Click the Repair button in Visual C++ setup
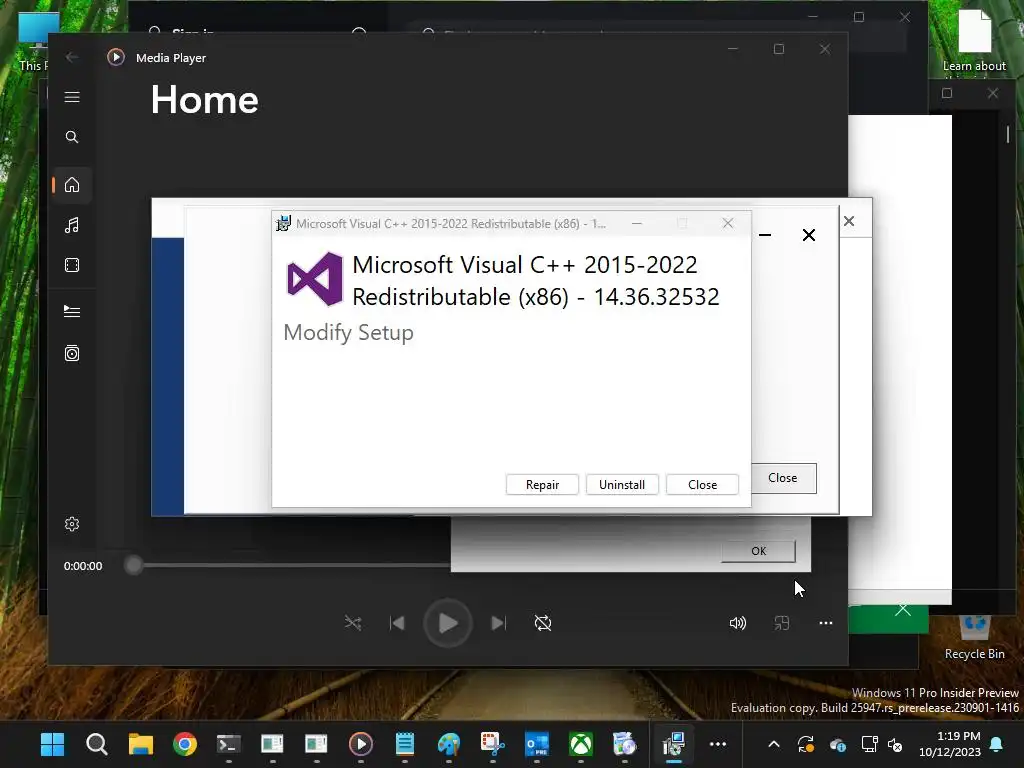The image size is (1024, 768). pyautogui.click(x=542, y=485)
